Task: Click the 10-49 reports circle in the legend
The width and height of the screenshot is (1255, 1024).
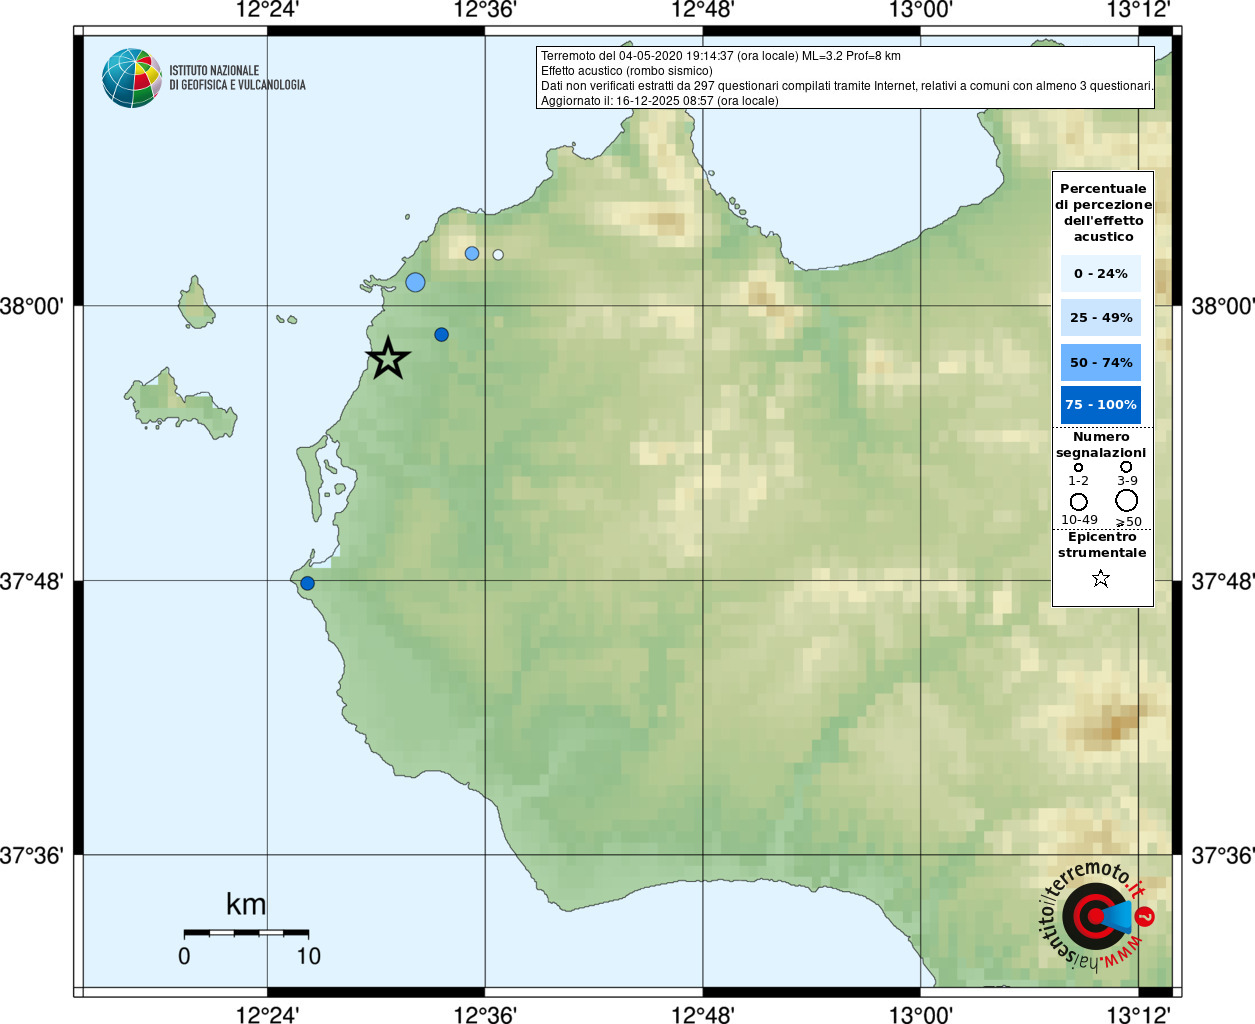Action: tap(1078, 502)
